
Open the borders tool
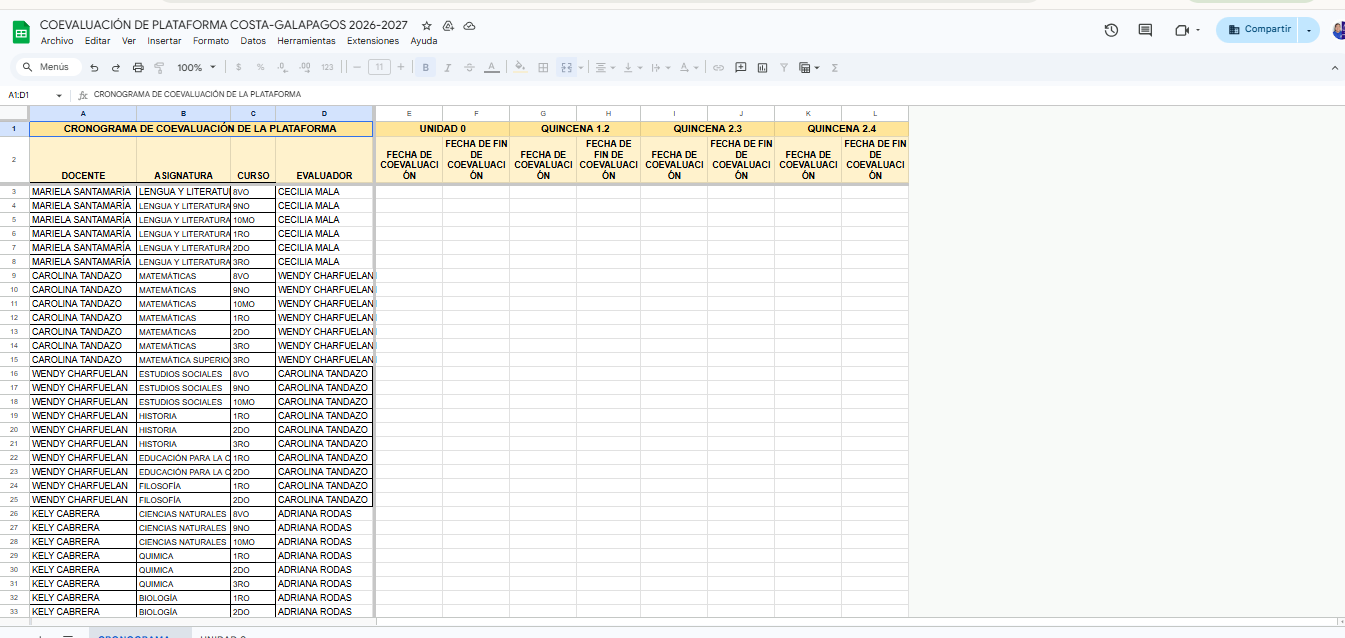pyautogui.click(x=543, y=68)
